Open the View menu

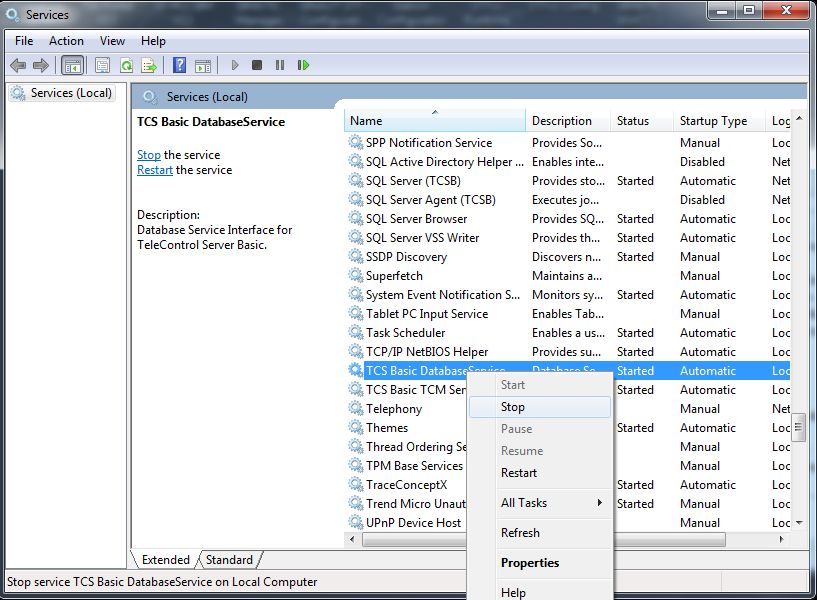[112, 41]
